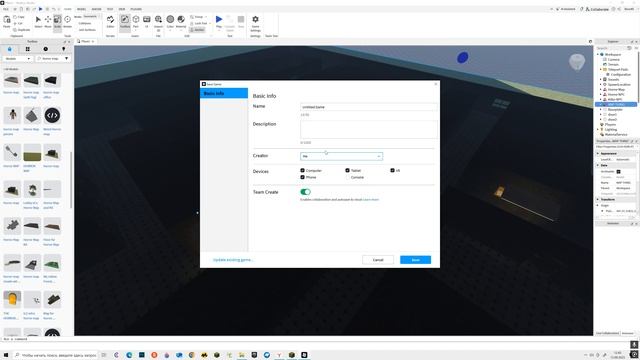Expand Workspace node in Explorer
The width and height of the screenshot is (640, 360).
pos(598,54)
